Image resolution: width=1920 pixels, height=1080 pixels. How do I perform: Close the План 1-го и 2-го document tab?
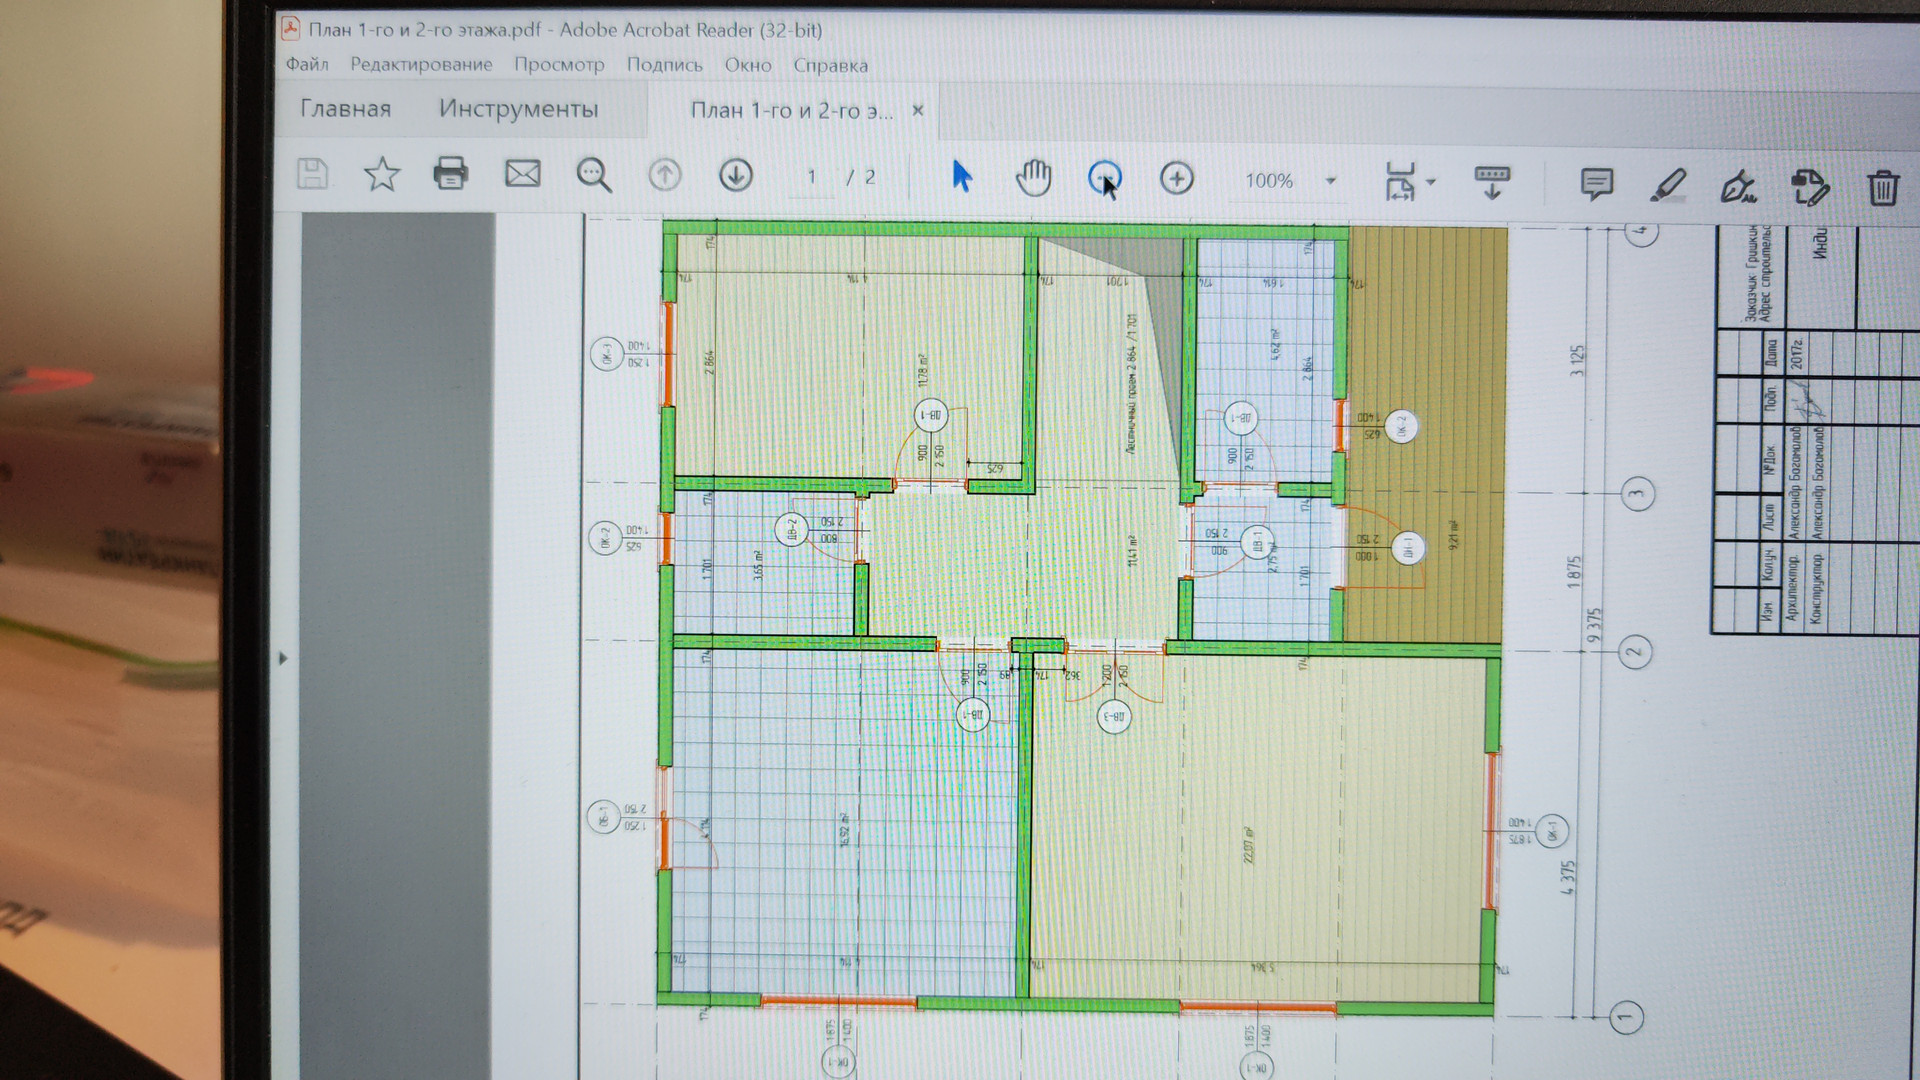tap(918, 110)
